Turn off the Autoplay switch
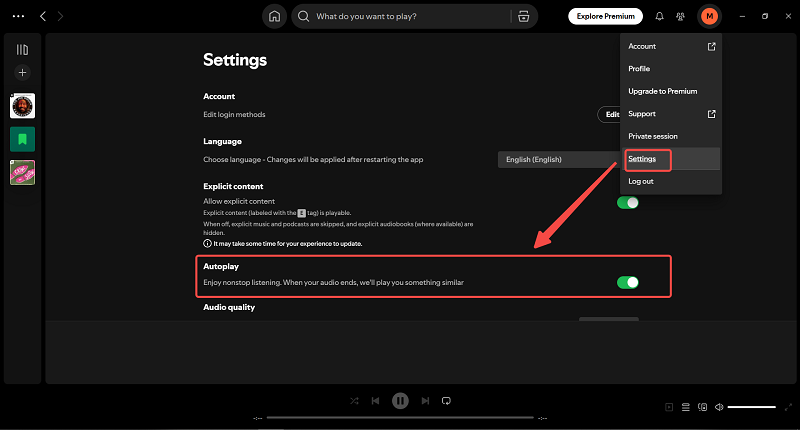Image resolution: width=800 pixels, height=430 pixels. click(x=628, y=283)
